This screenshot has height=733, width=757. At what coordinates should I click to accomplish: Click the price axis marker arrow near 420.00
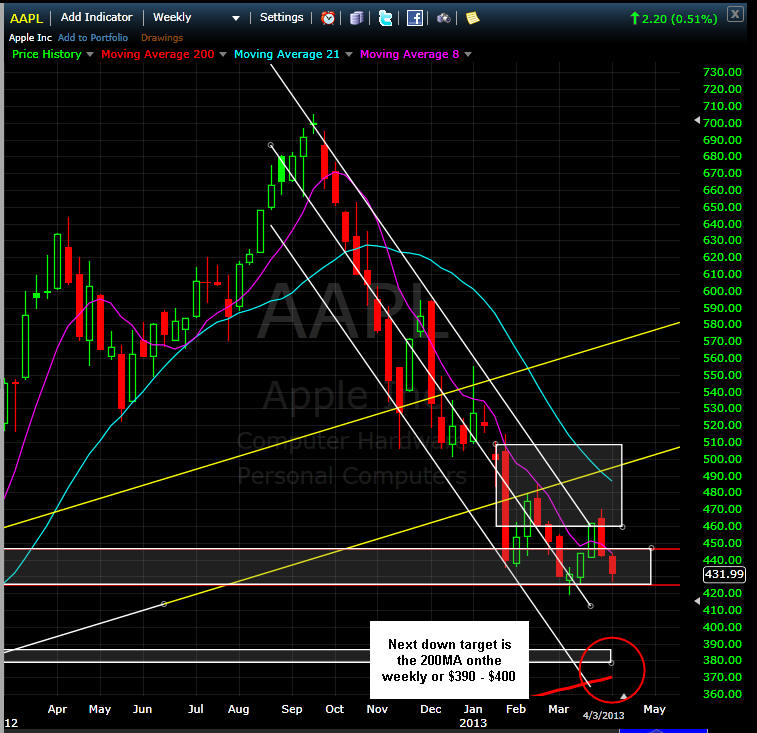click(697, 601)
